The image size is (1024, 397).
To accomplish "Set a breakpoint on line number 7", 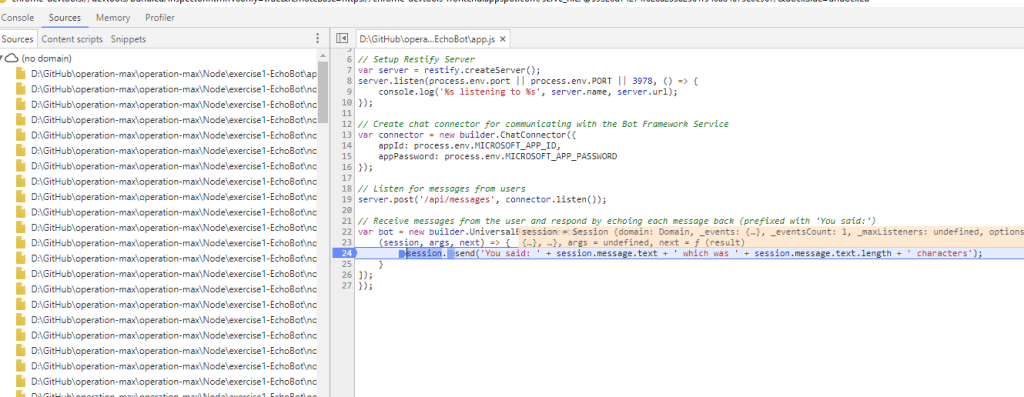I will [x=350, y=70].
